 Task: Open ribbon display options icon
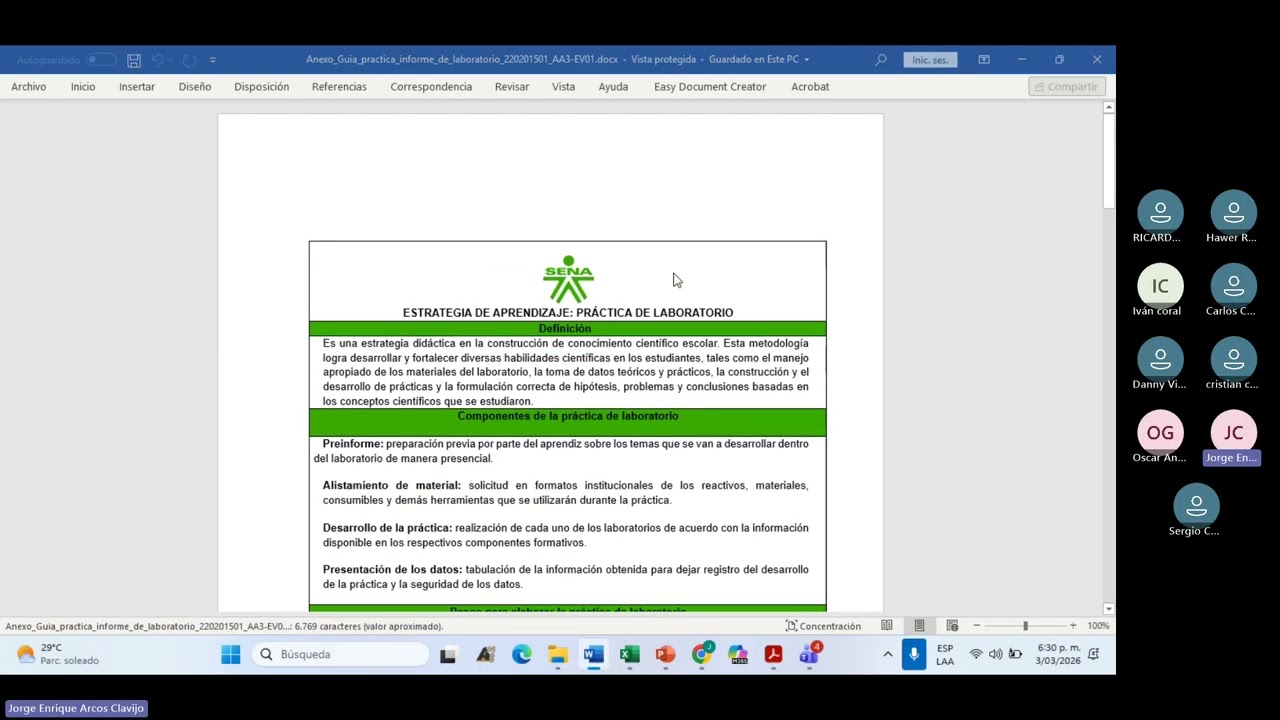point(984,60)
